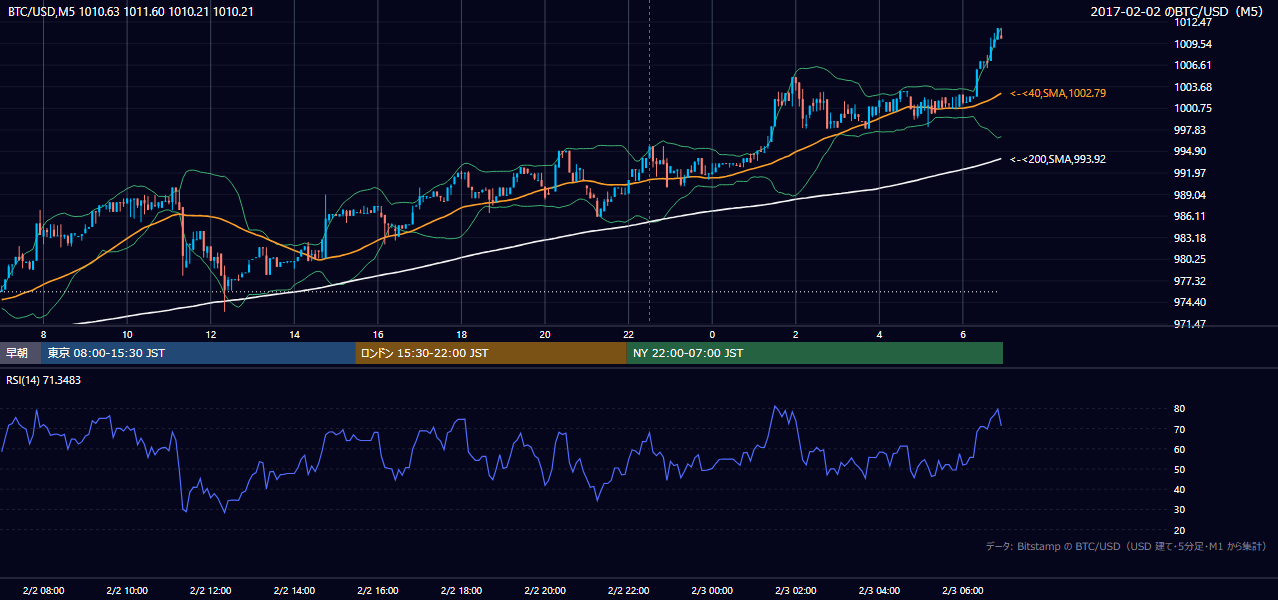The height and width of the screenshot is (600, 1278).
Task: Click the Bitstamp data source note
Action: point(1126,546)
